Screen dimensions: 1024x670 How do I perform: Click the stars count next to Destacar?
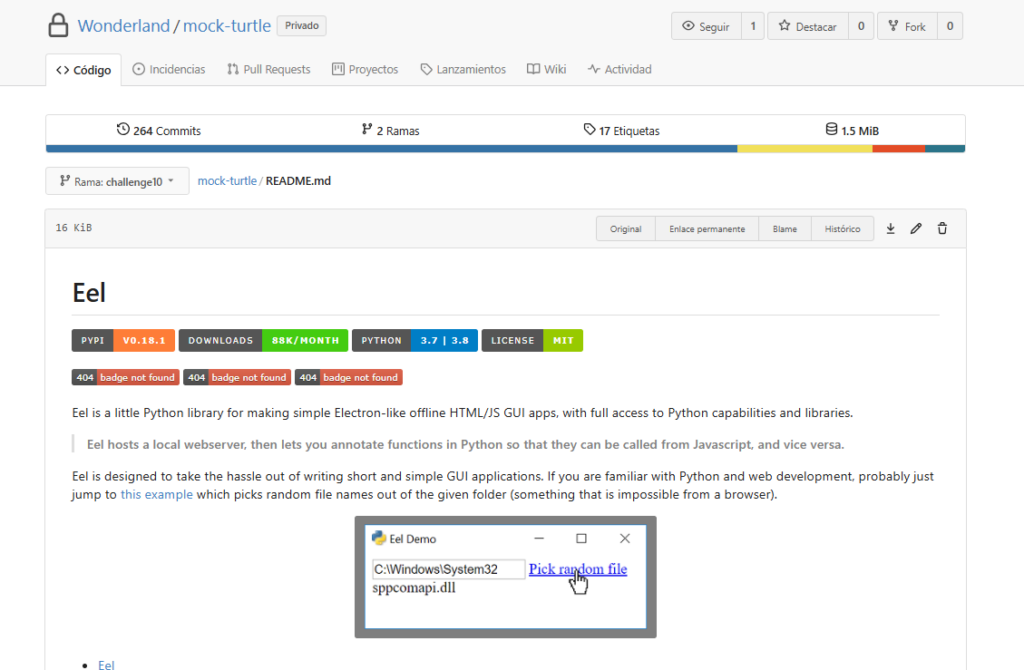861,26
